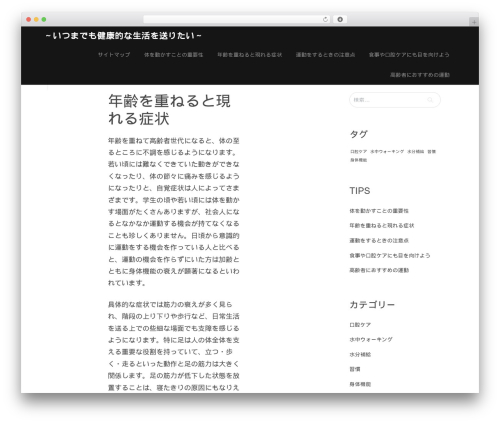Select 年齢を重ねると現れる症状 in the top navigation
500x423 pixels.
pyautogui.click(x=250, y=55)
